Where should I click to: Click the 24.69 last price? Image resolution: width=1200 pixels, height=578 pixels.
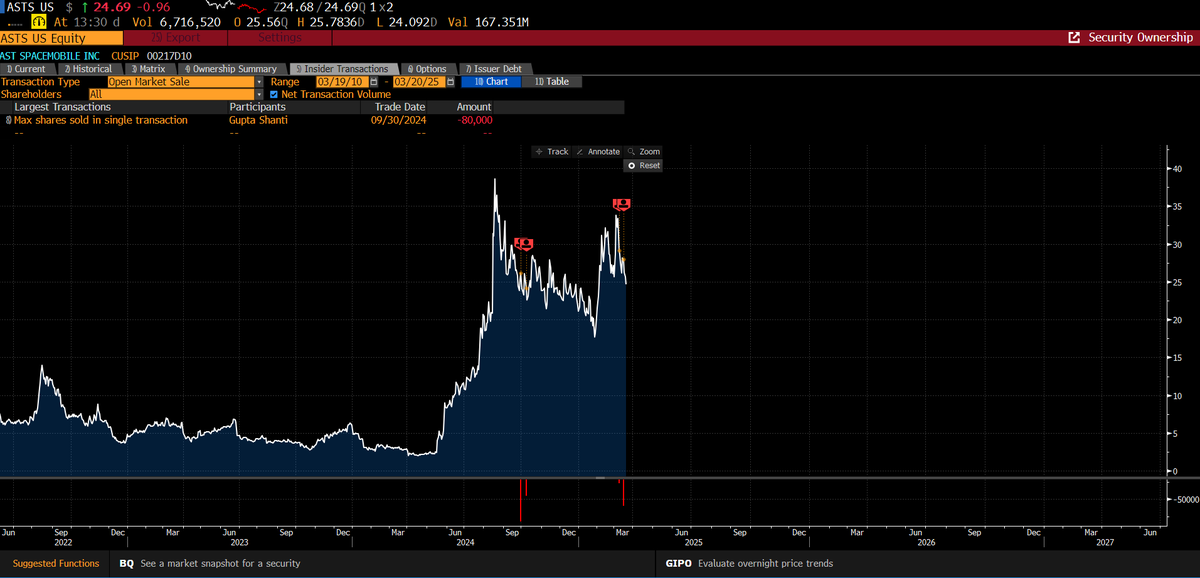[112, 7]
